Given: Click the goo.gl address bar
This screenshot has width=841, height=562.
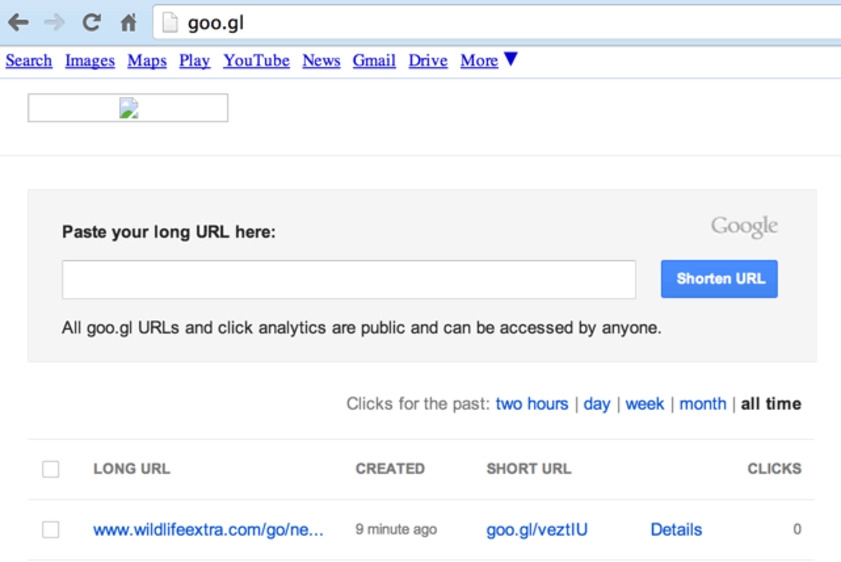Looking at the screenshot, I should 500,22.
